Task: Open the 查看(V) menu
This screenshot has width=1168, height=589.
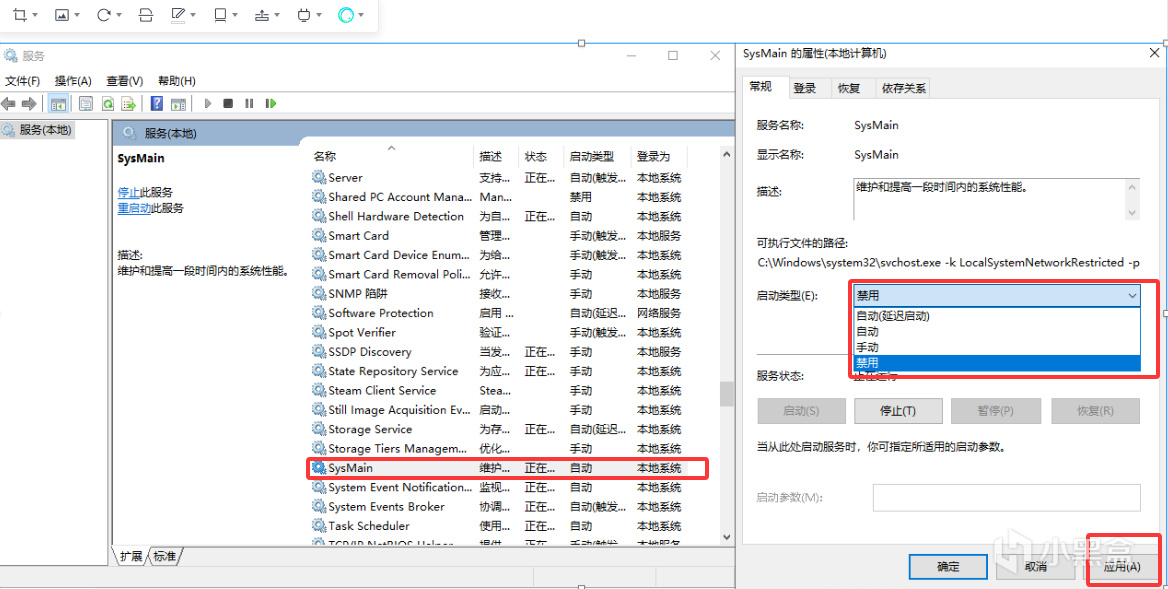Action: pos(124,80)
